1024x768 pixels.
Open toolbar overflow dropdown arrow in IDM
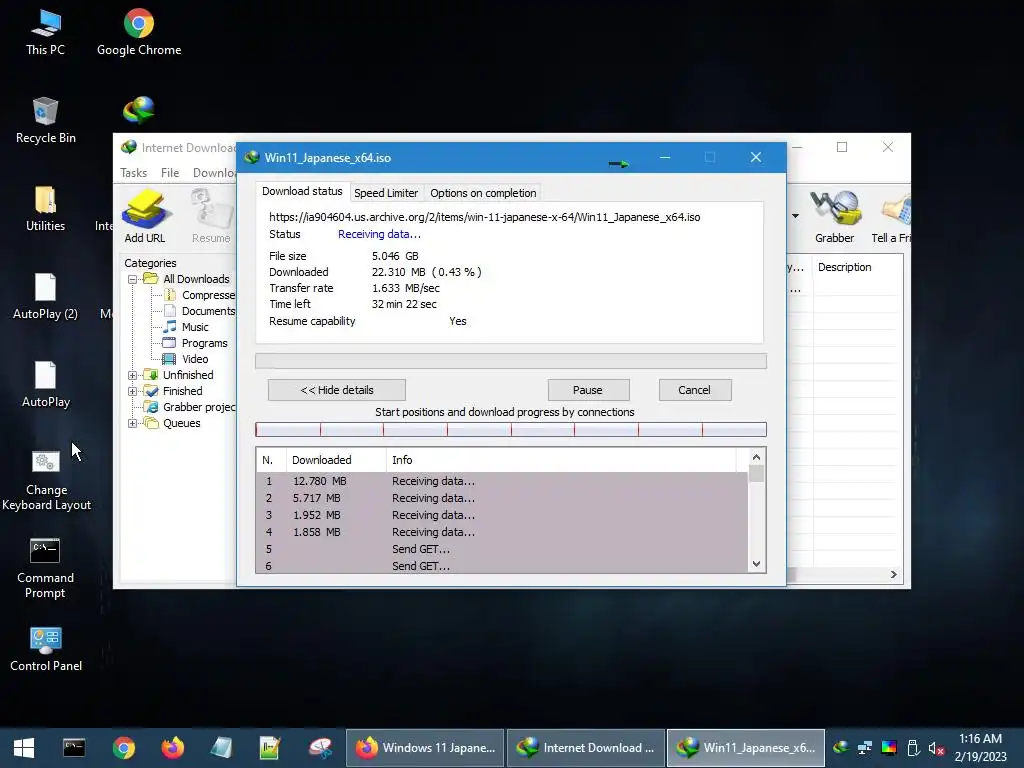(x=795, y=216)
